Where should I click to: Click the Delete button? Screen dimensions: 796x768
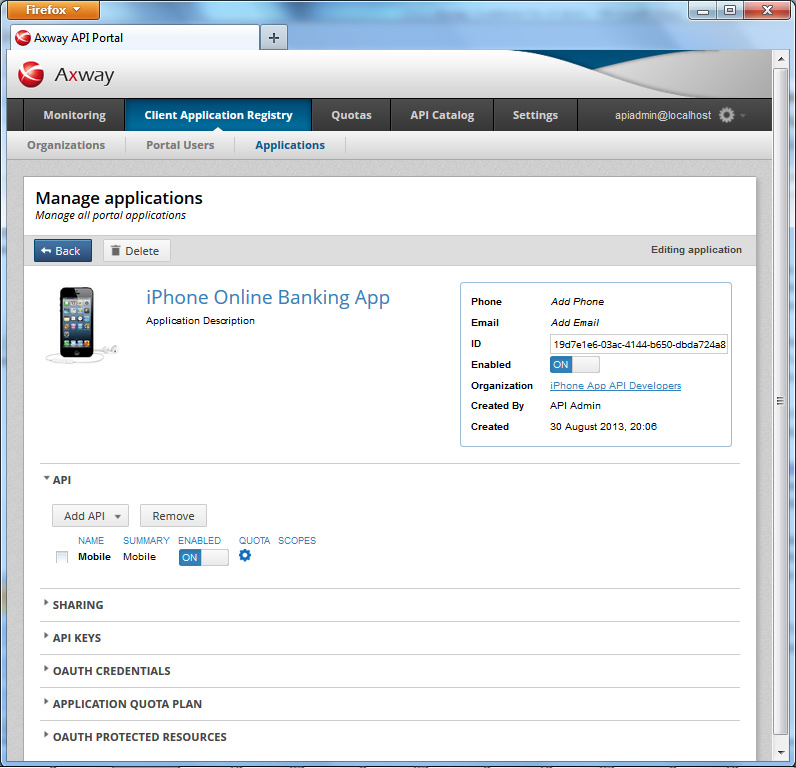(x=137, y=251)
